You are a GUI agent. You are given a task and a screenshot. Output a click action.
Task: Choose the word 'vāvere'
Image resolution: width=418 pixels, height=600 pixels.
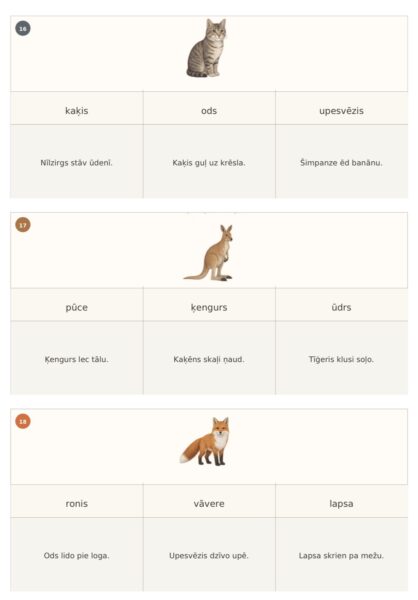[209, 504]
